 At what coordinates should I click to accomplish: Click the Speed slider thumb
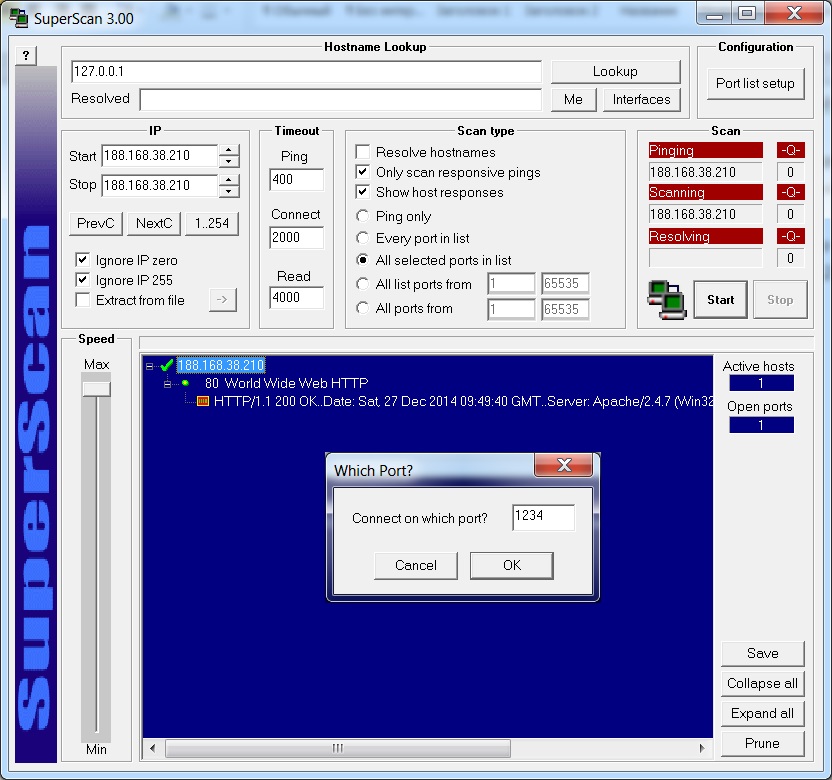pyautogui.click(x=96, y=389)
